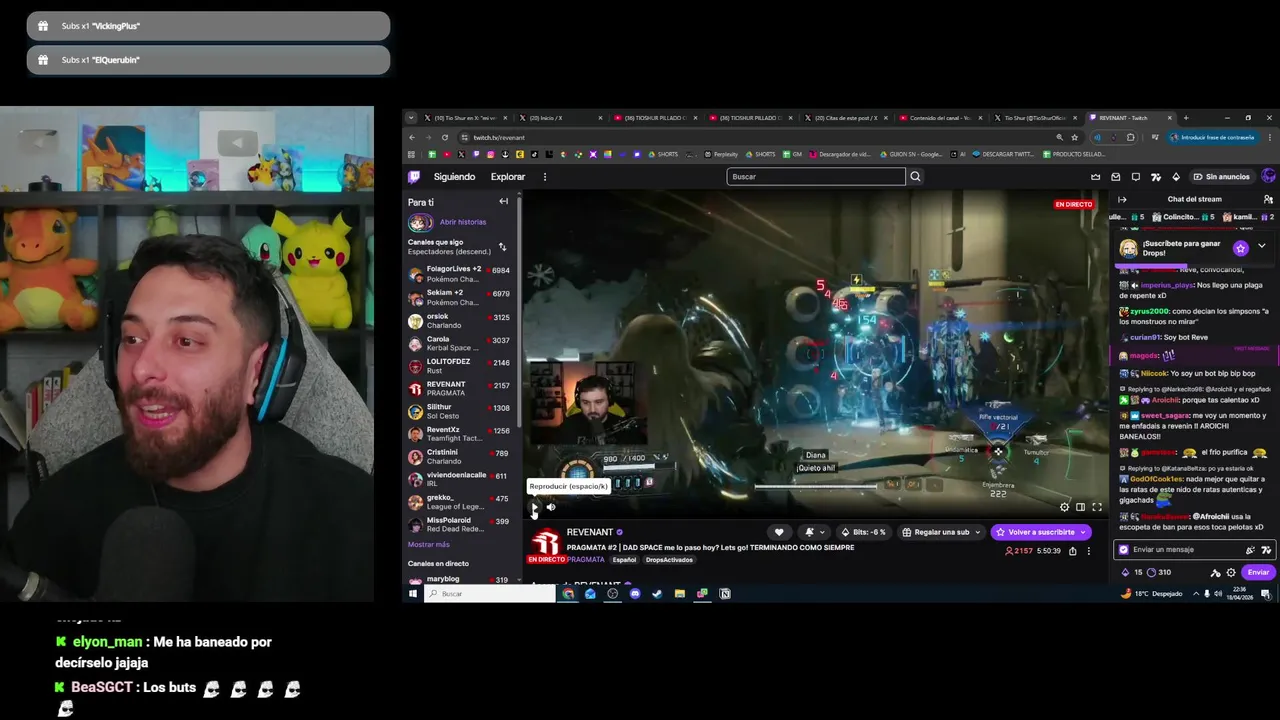Screen dimensions: 1280x720
Task: Open Sekiam channel in sidebar
Action: 460,297
